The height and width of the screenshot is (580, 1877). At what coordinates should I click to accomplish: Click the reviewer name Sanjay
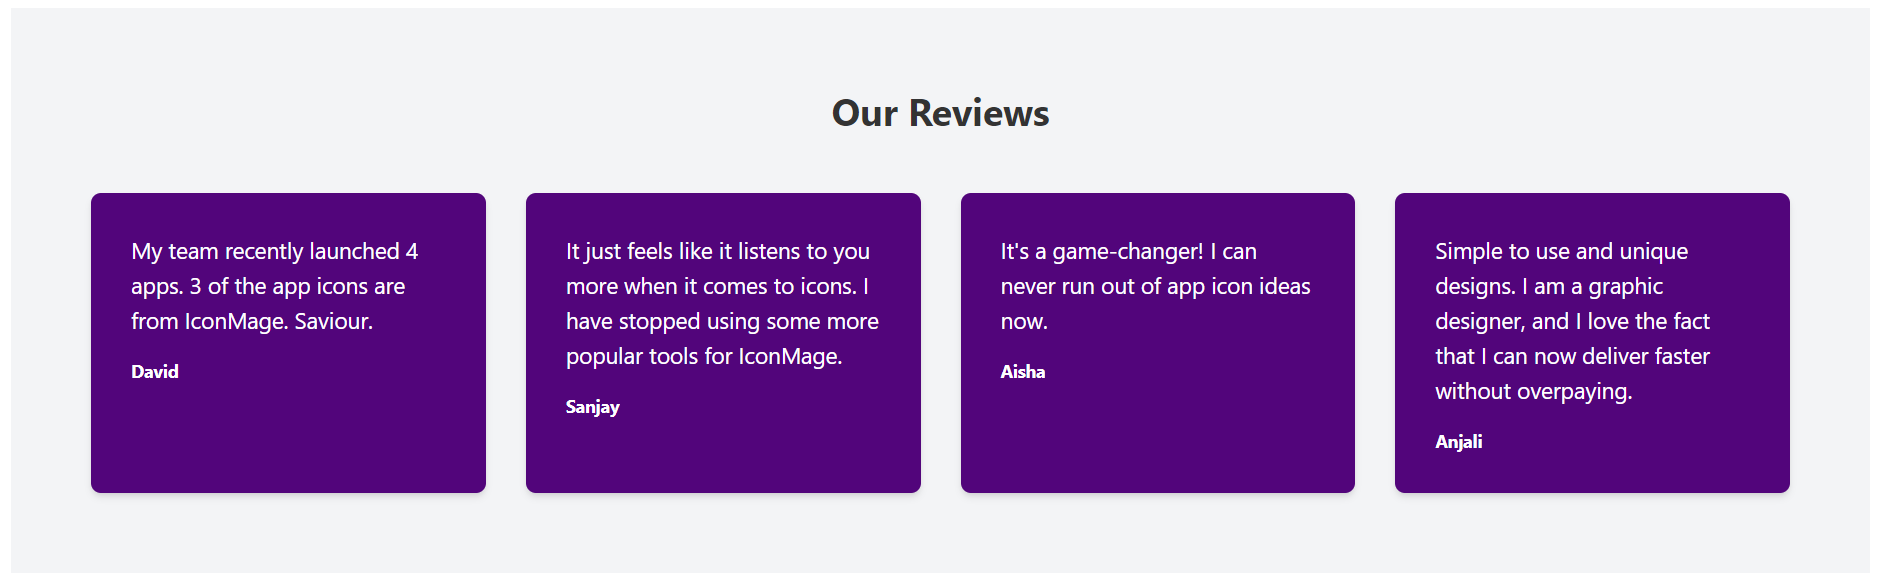point(593,407)
